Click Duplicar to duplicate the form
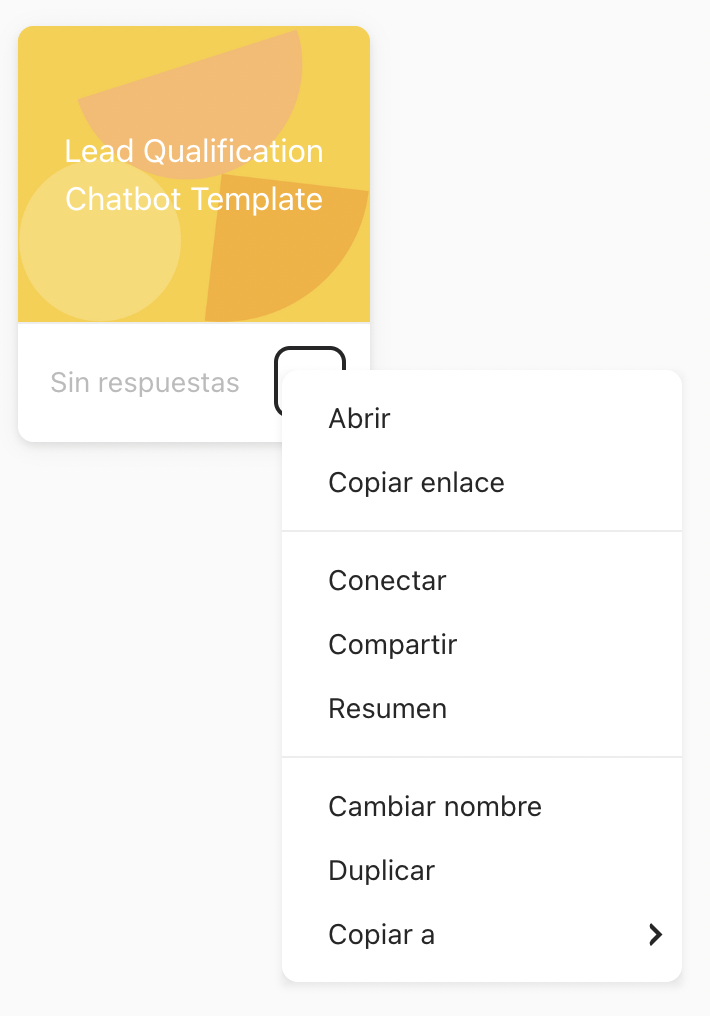710x1016 pixels. (x=482, y=871)
